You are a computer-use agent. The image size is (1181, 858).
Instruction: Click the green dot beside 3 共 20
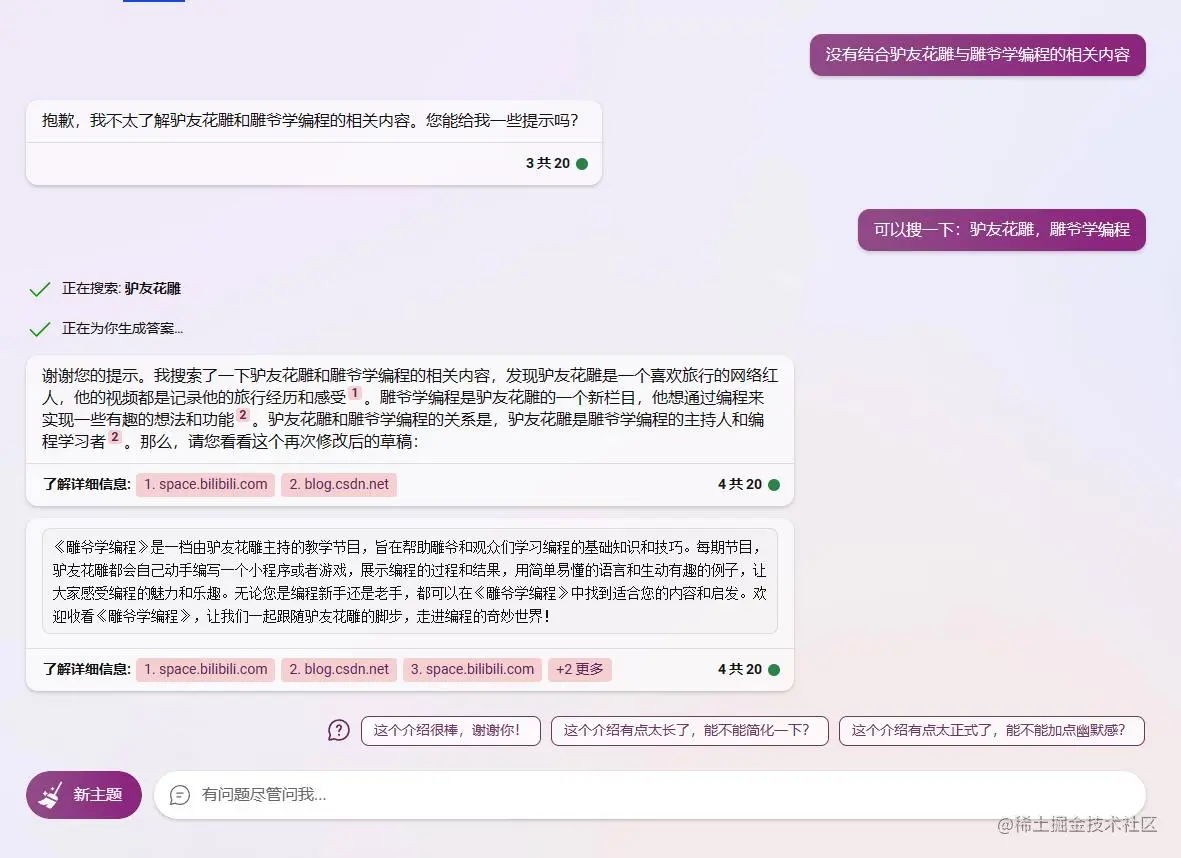click(582, 163)
